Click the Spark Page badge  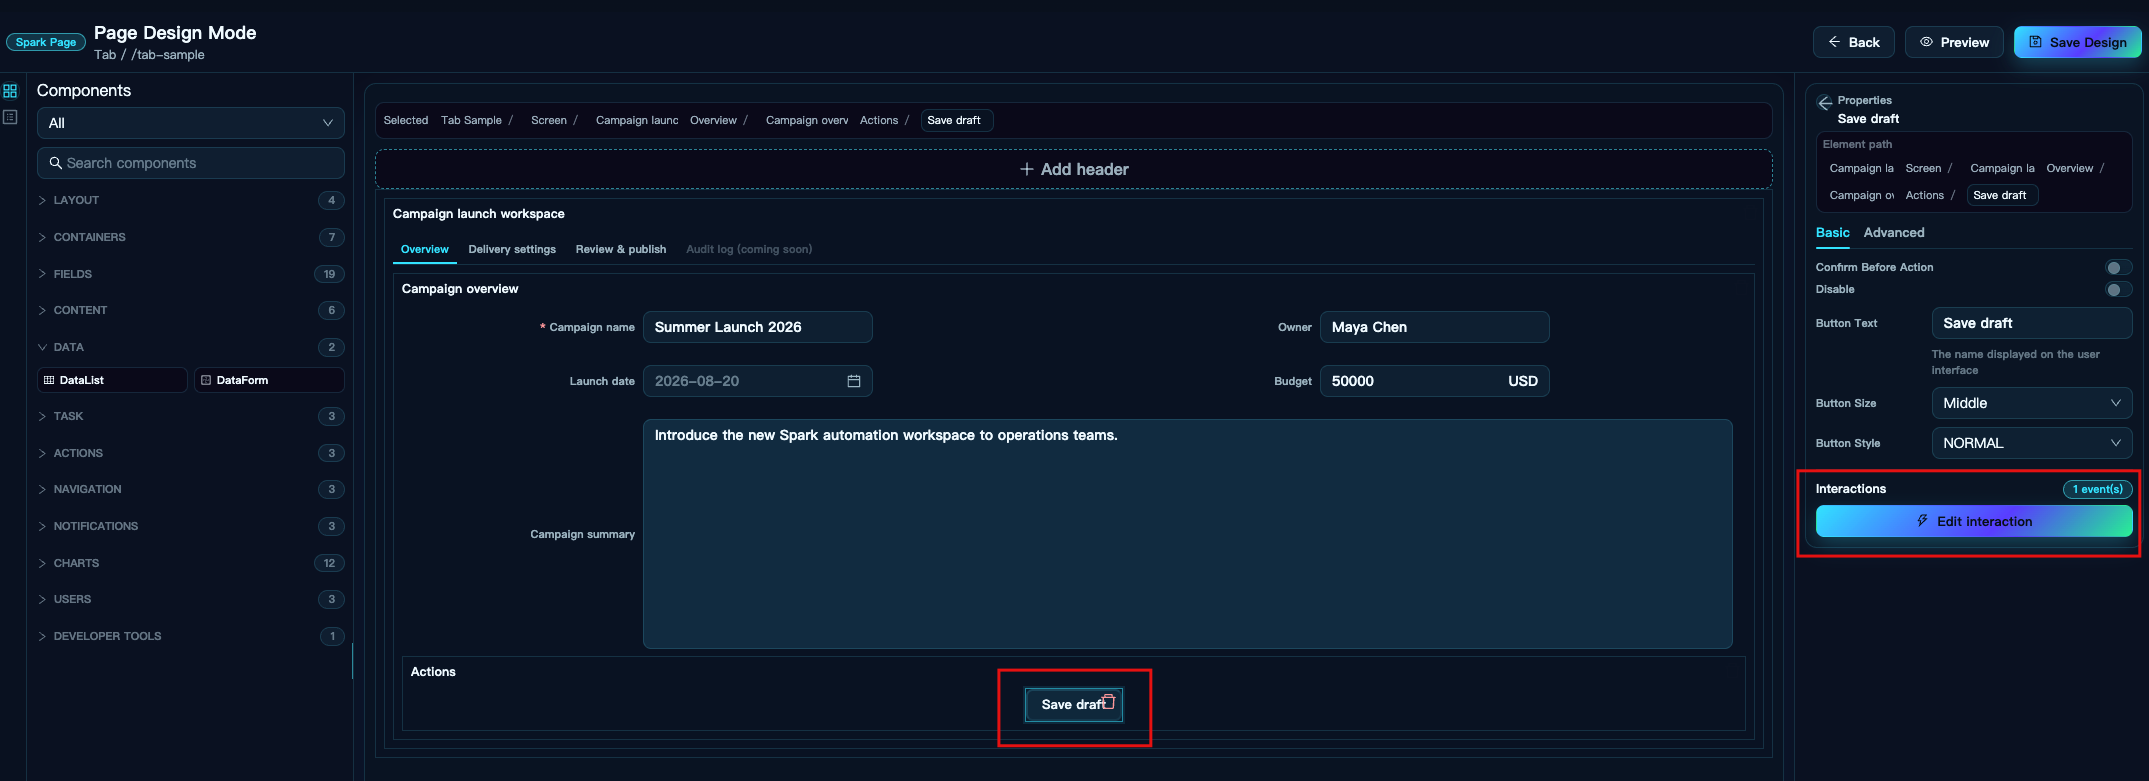tap(46, 42)
